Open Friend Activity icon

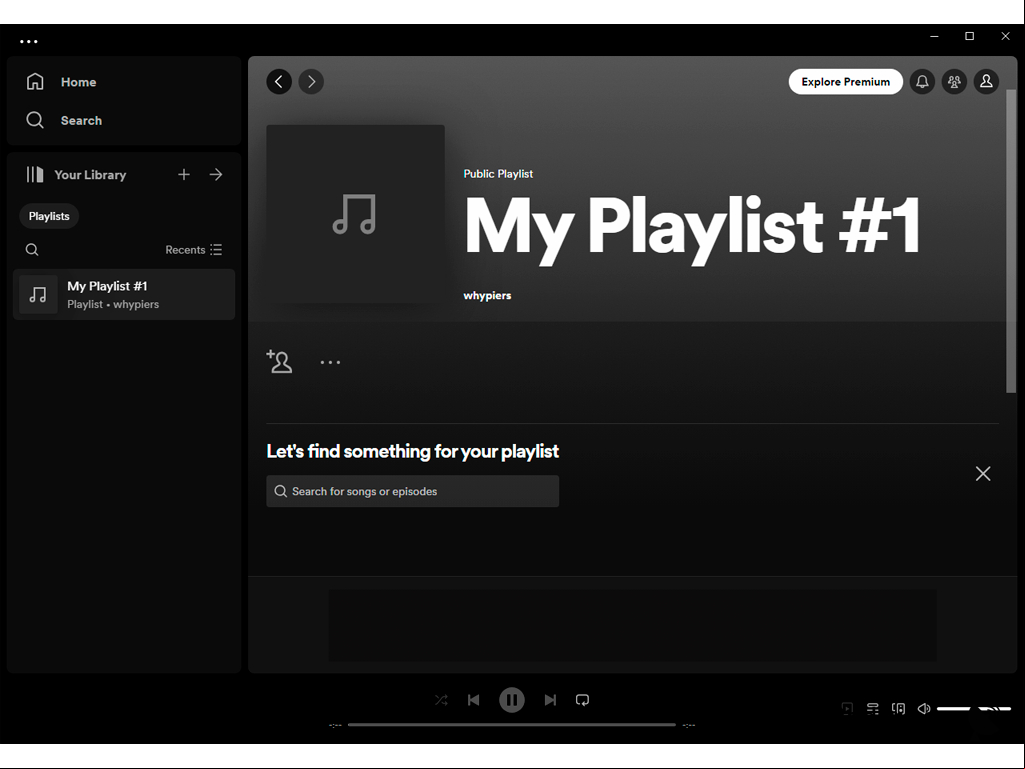pos(954,82)
